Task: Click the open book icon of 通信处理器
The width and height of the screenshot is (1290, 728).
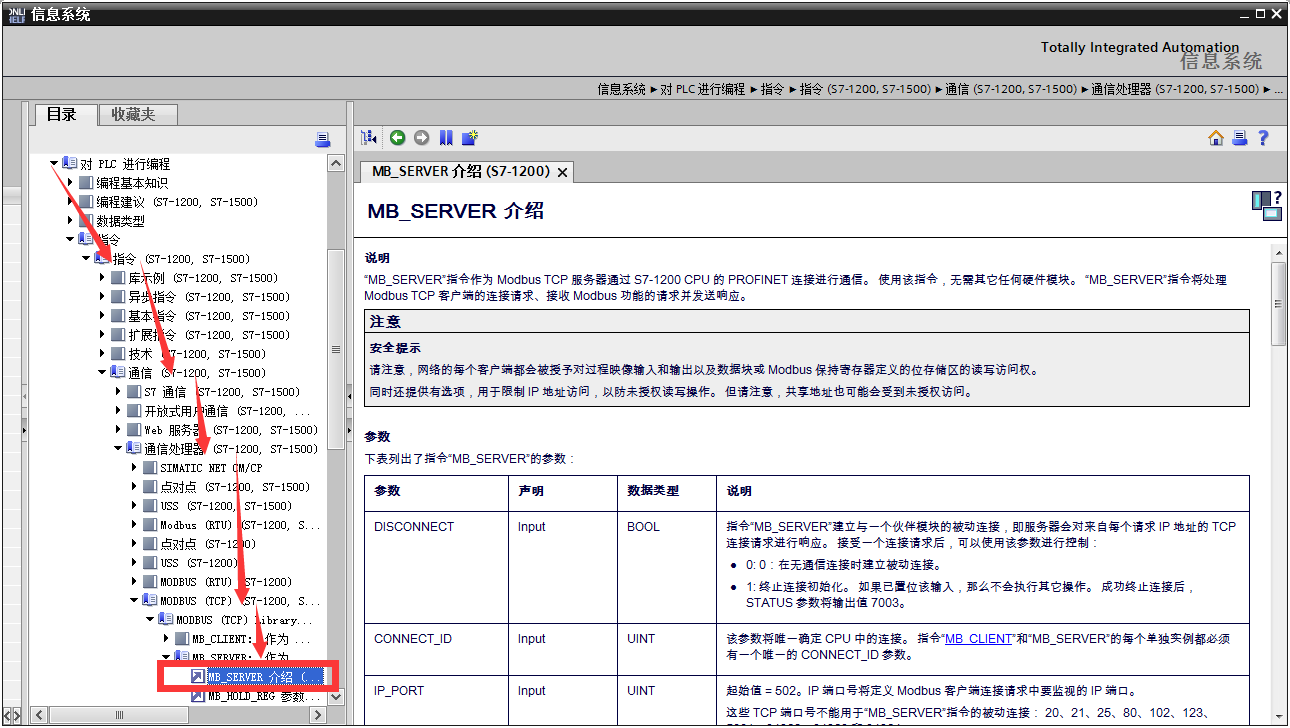Action: (x=134, y=449)
